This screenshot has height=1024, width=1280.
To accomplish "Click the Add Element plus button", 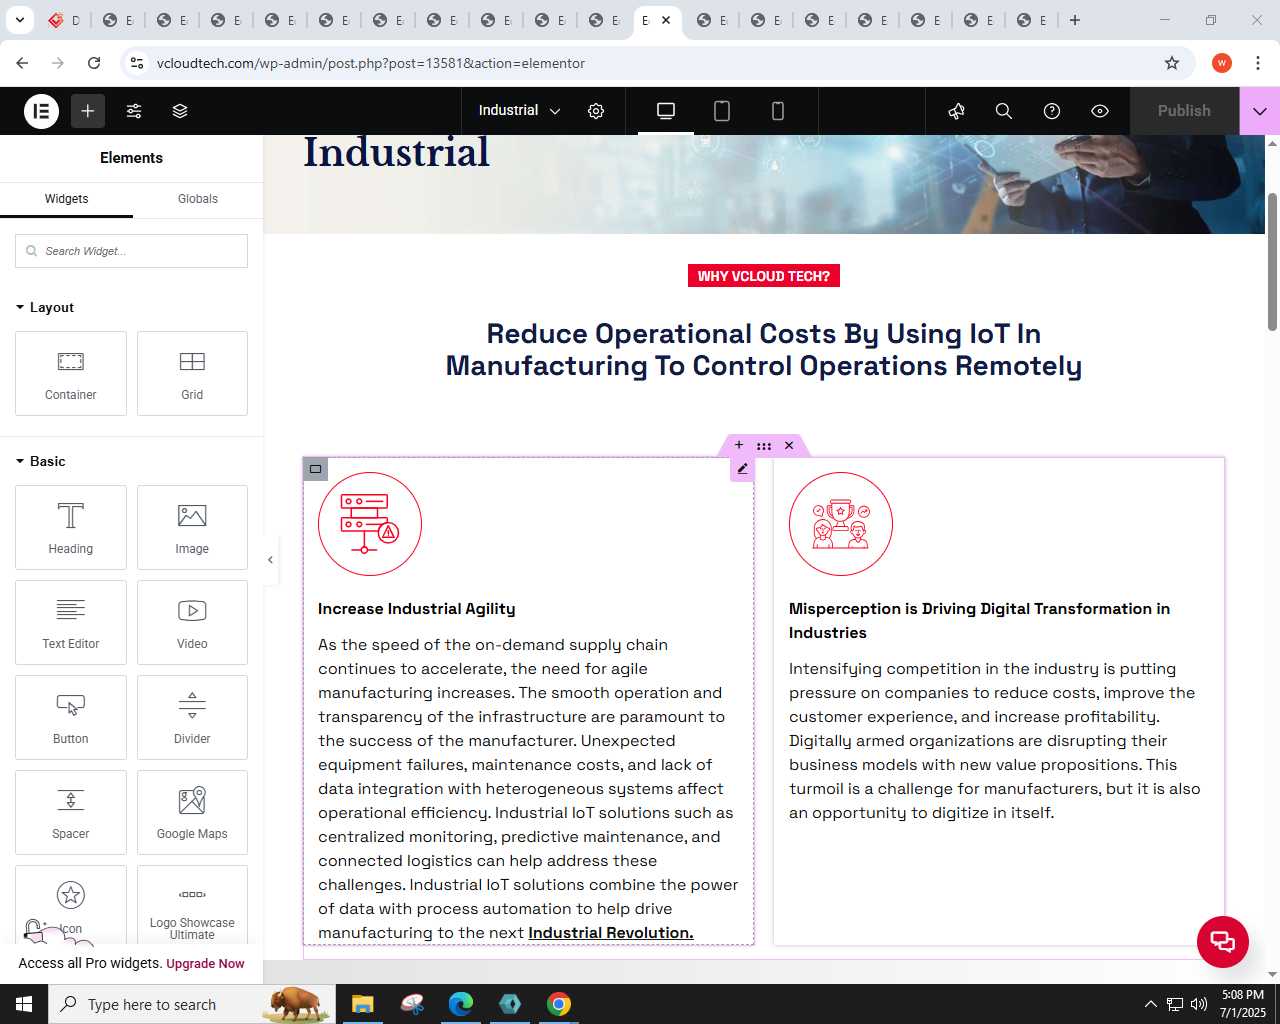I will 88,111.
